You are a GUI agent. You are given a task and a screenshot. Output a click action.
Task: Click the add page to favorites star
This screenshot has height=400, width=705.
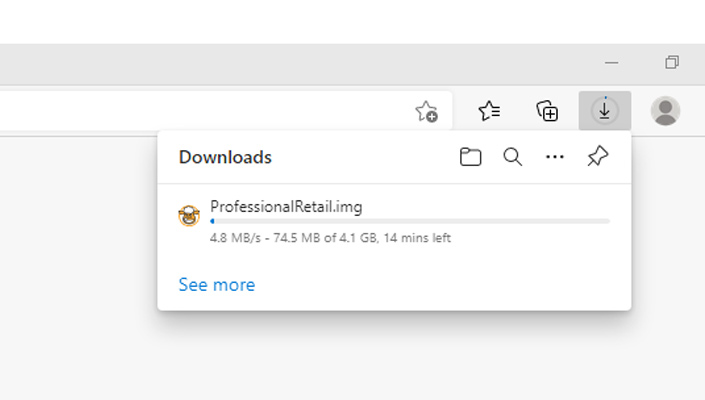[426, 111]
